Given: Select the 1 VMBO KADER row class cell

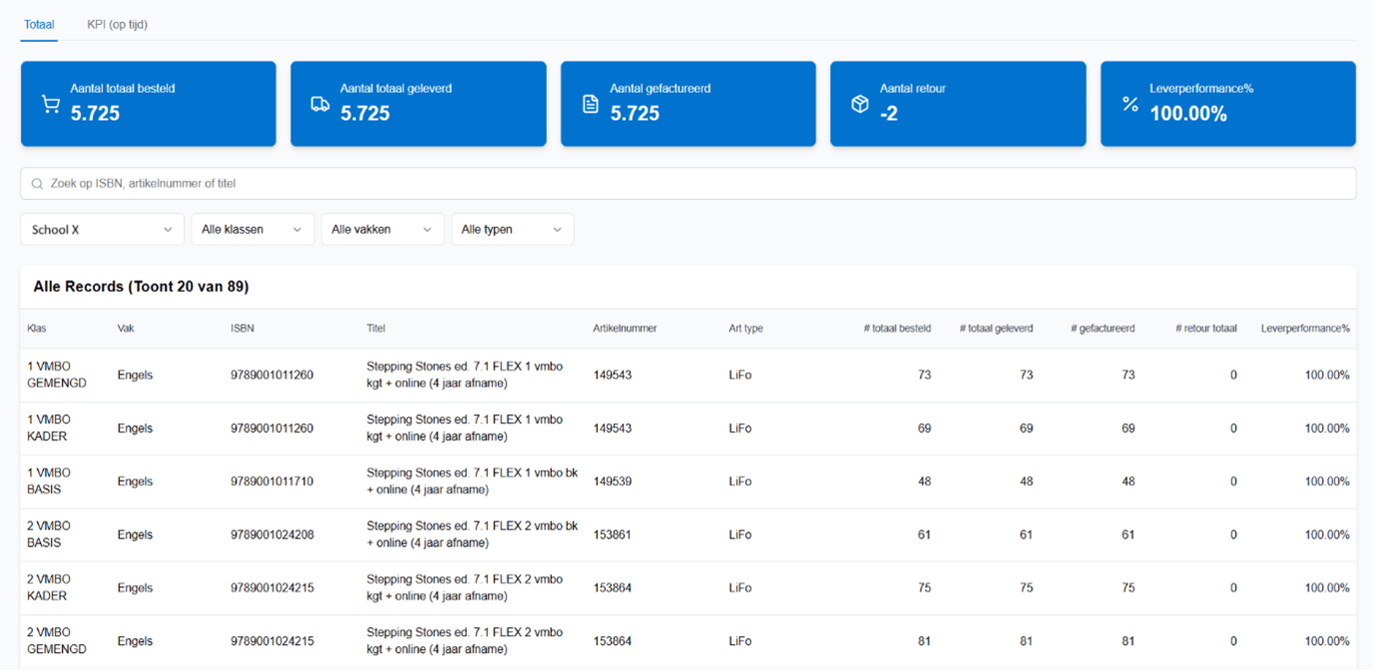Looking at the screenshot, I should click(49, 428).
